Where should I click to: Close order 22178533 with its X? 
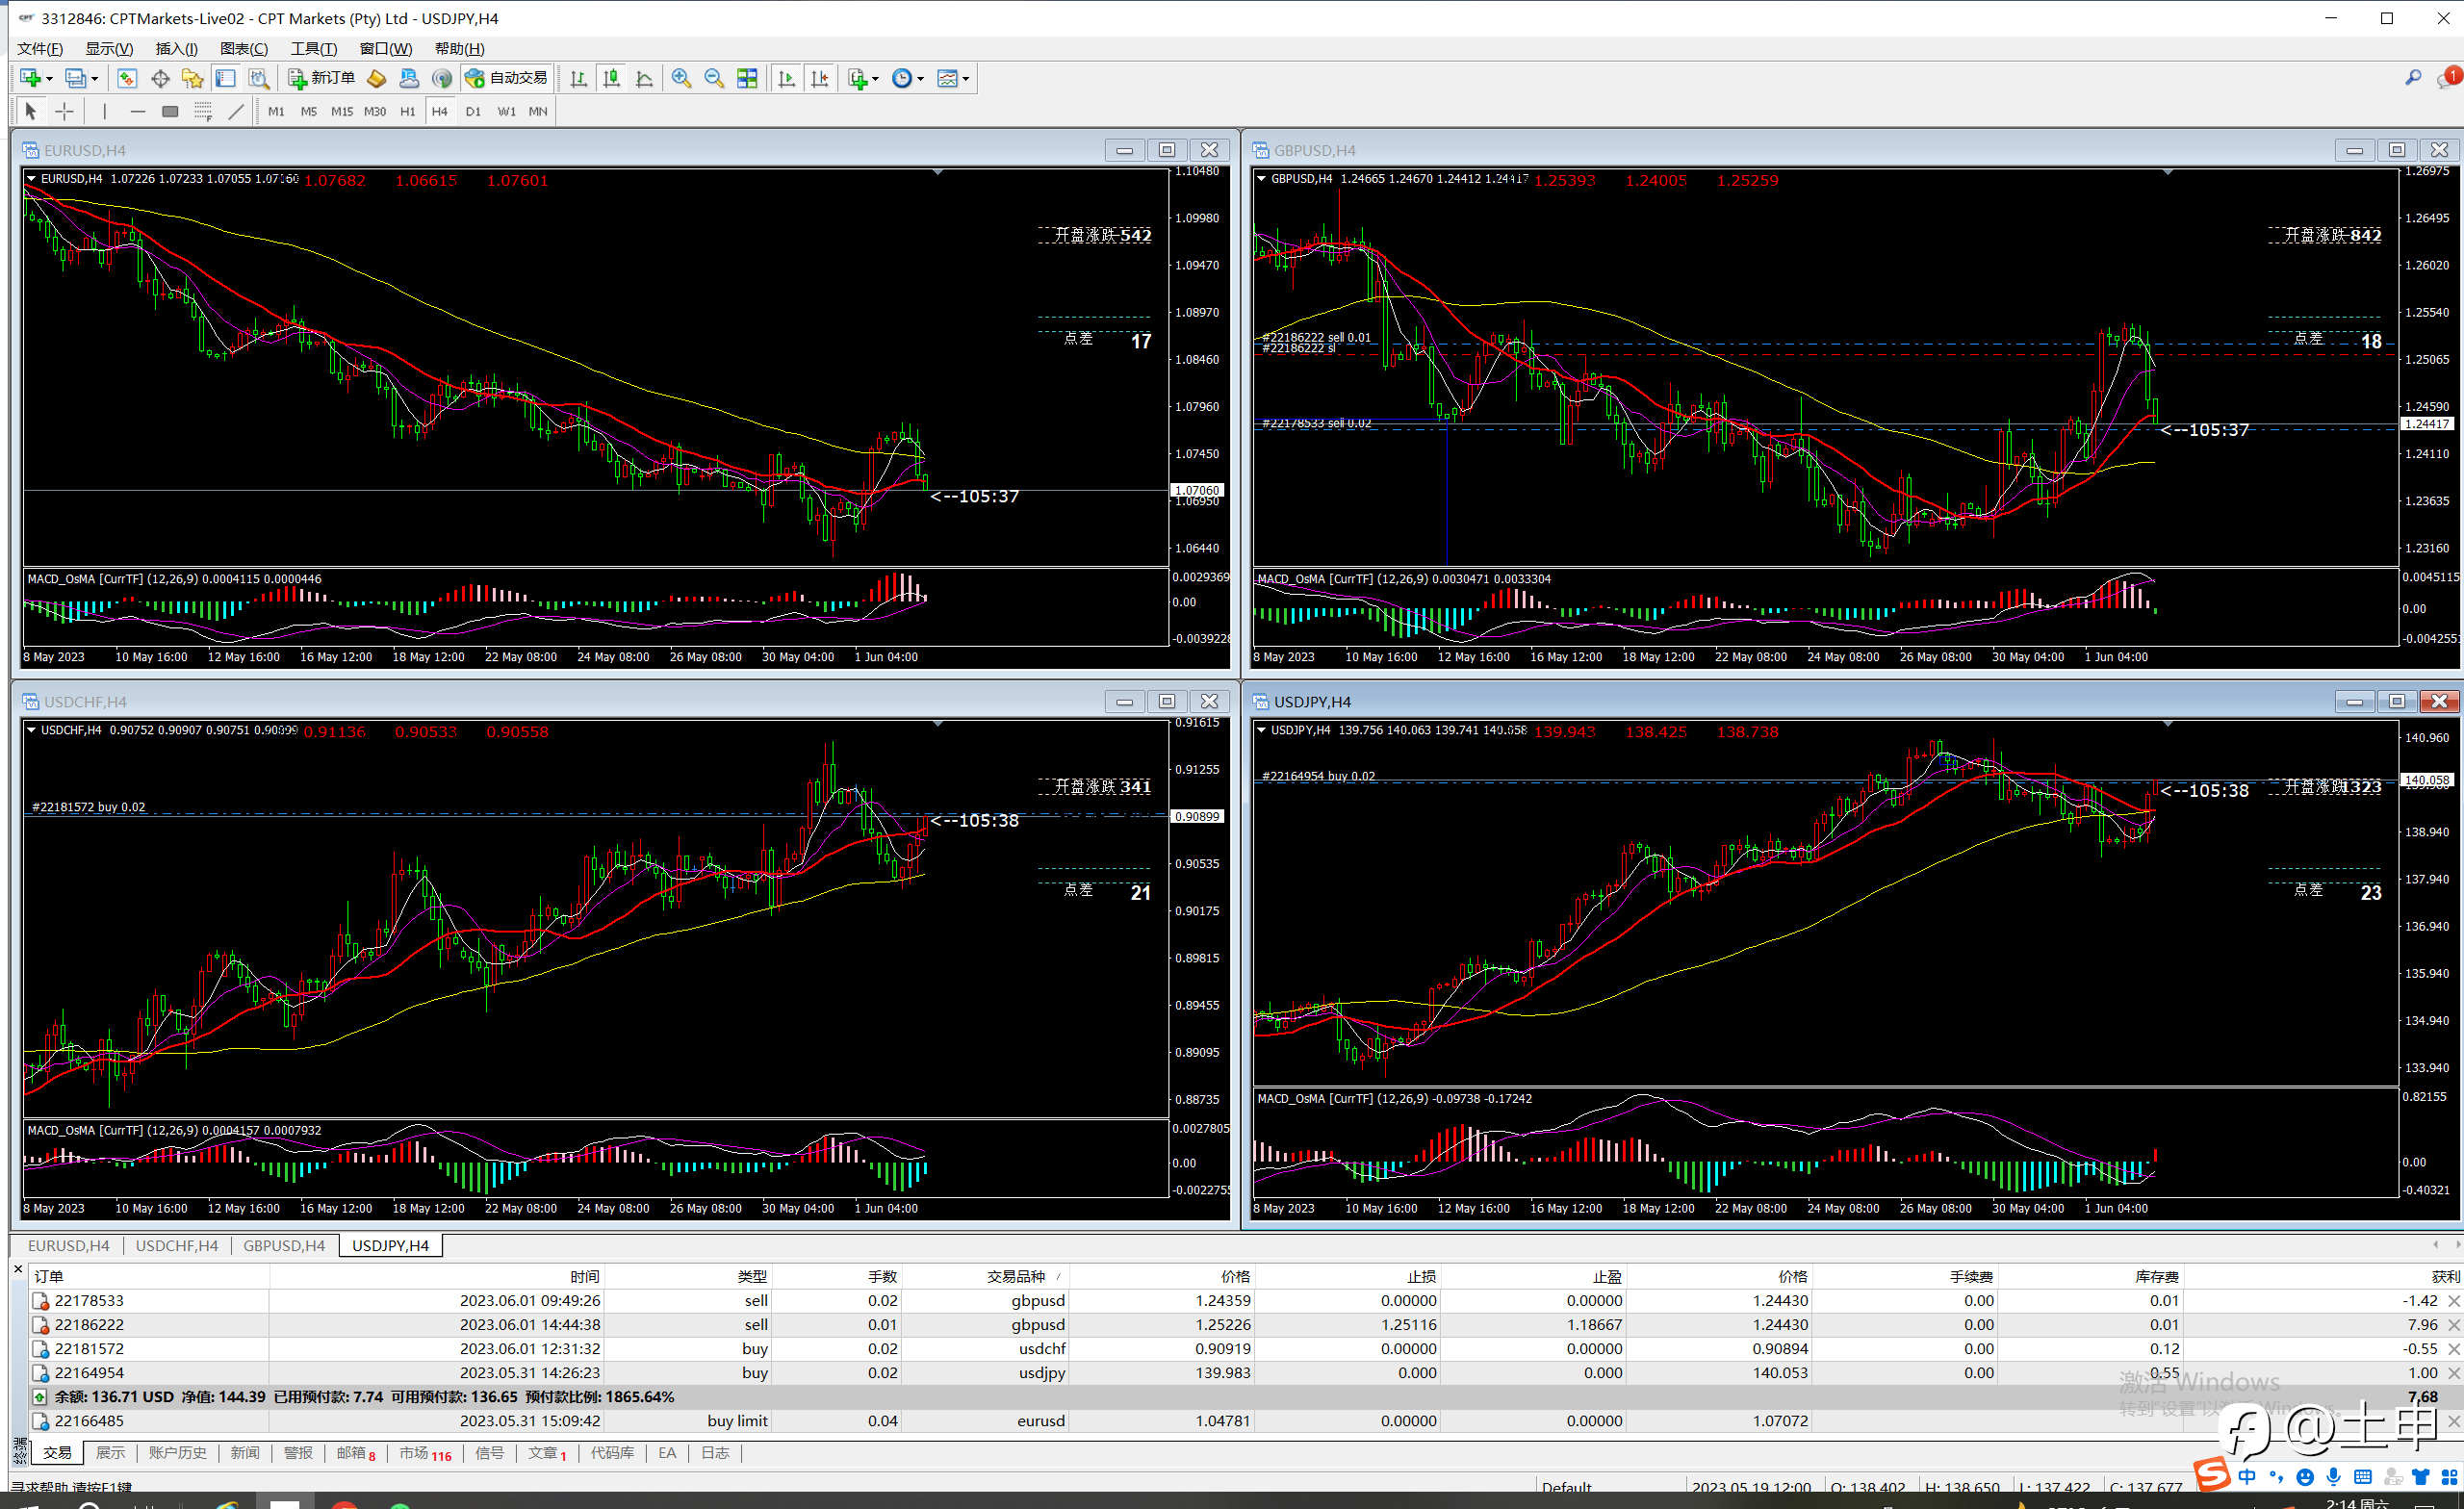click(x=2453, y=1301)
